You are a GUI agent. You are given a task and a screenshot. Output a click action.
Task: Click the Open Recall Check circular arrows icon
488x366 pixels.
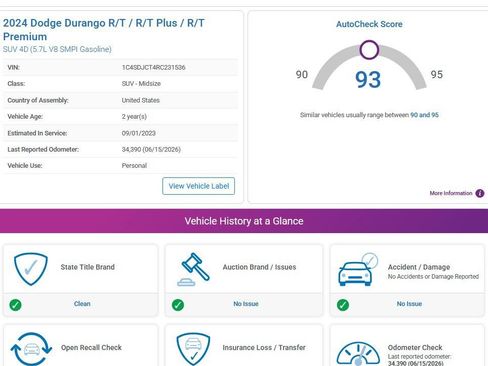31,349
